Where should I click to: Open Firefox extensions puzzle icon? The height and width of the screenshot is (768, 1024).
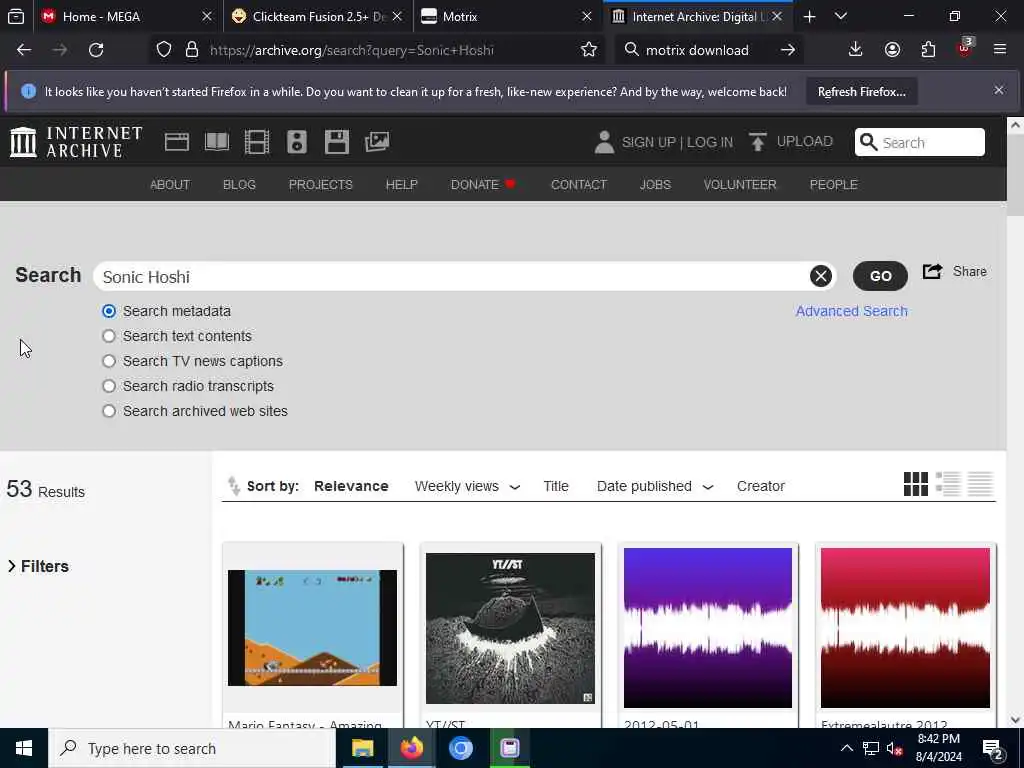[928, 50]
